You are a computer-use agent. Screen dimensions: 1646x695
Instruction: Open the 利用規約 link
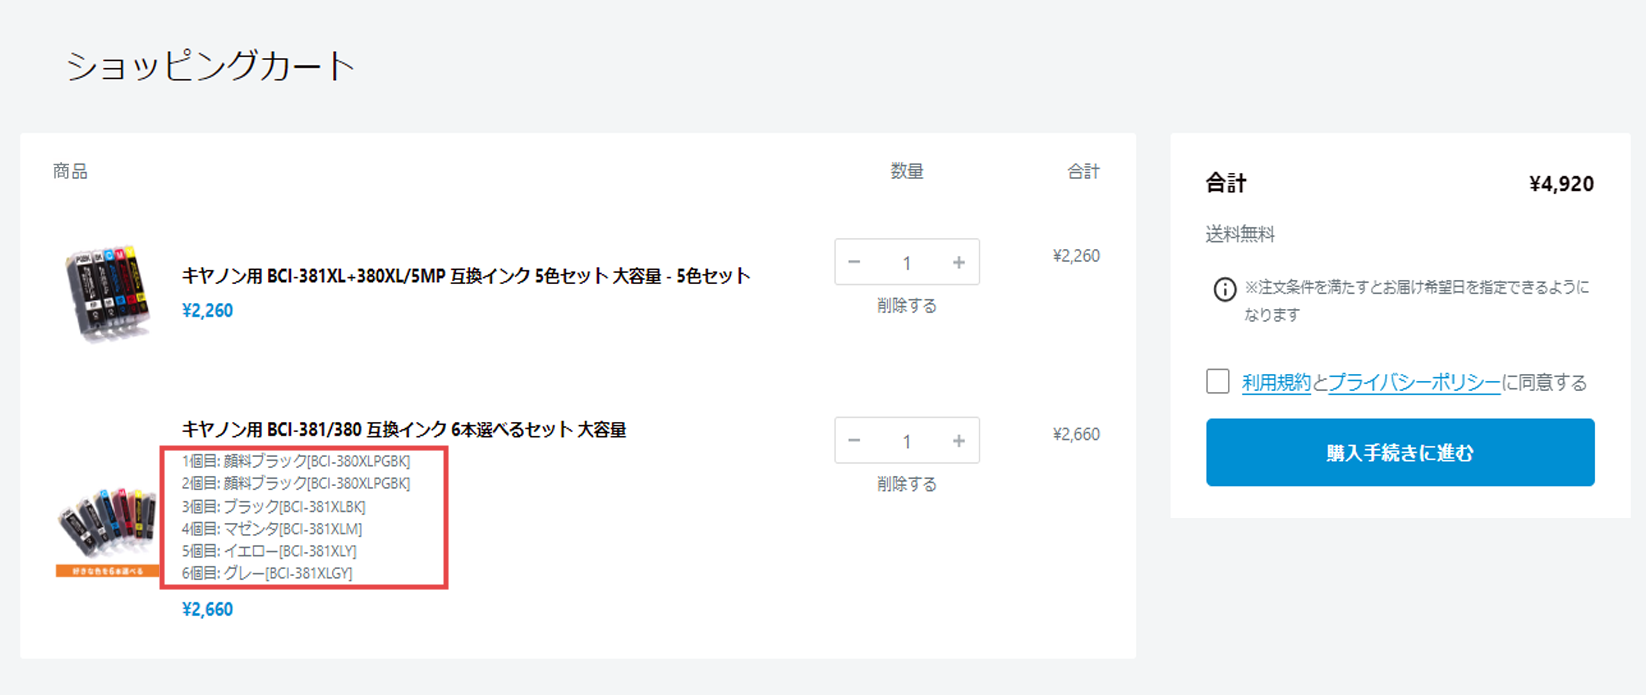point(1275,383)
